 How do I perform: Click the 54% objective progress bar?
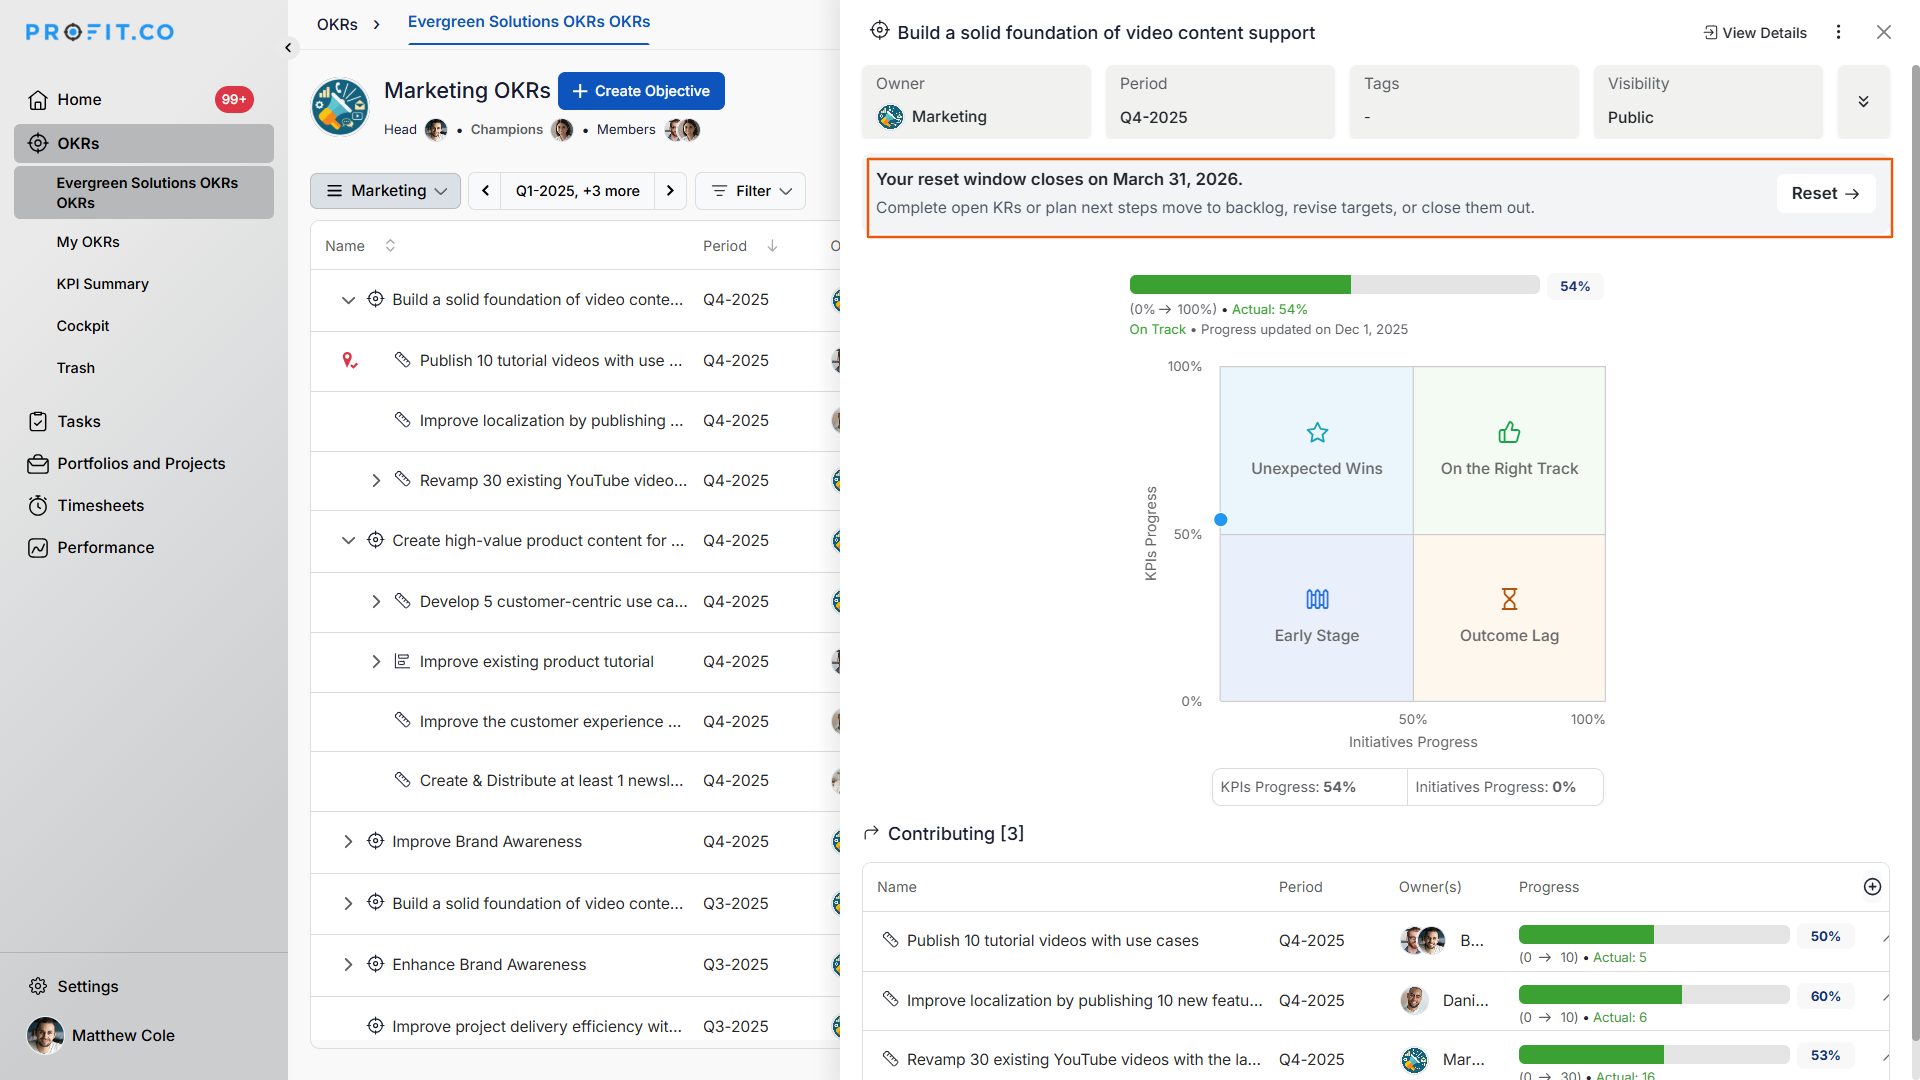coord(1333,285)
